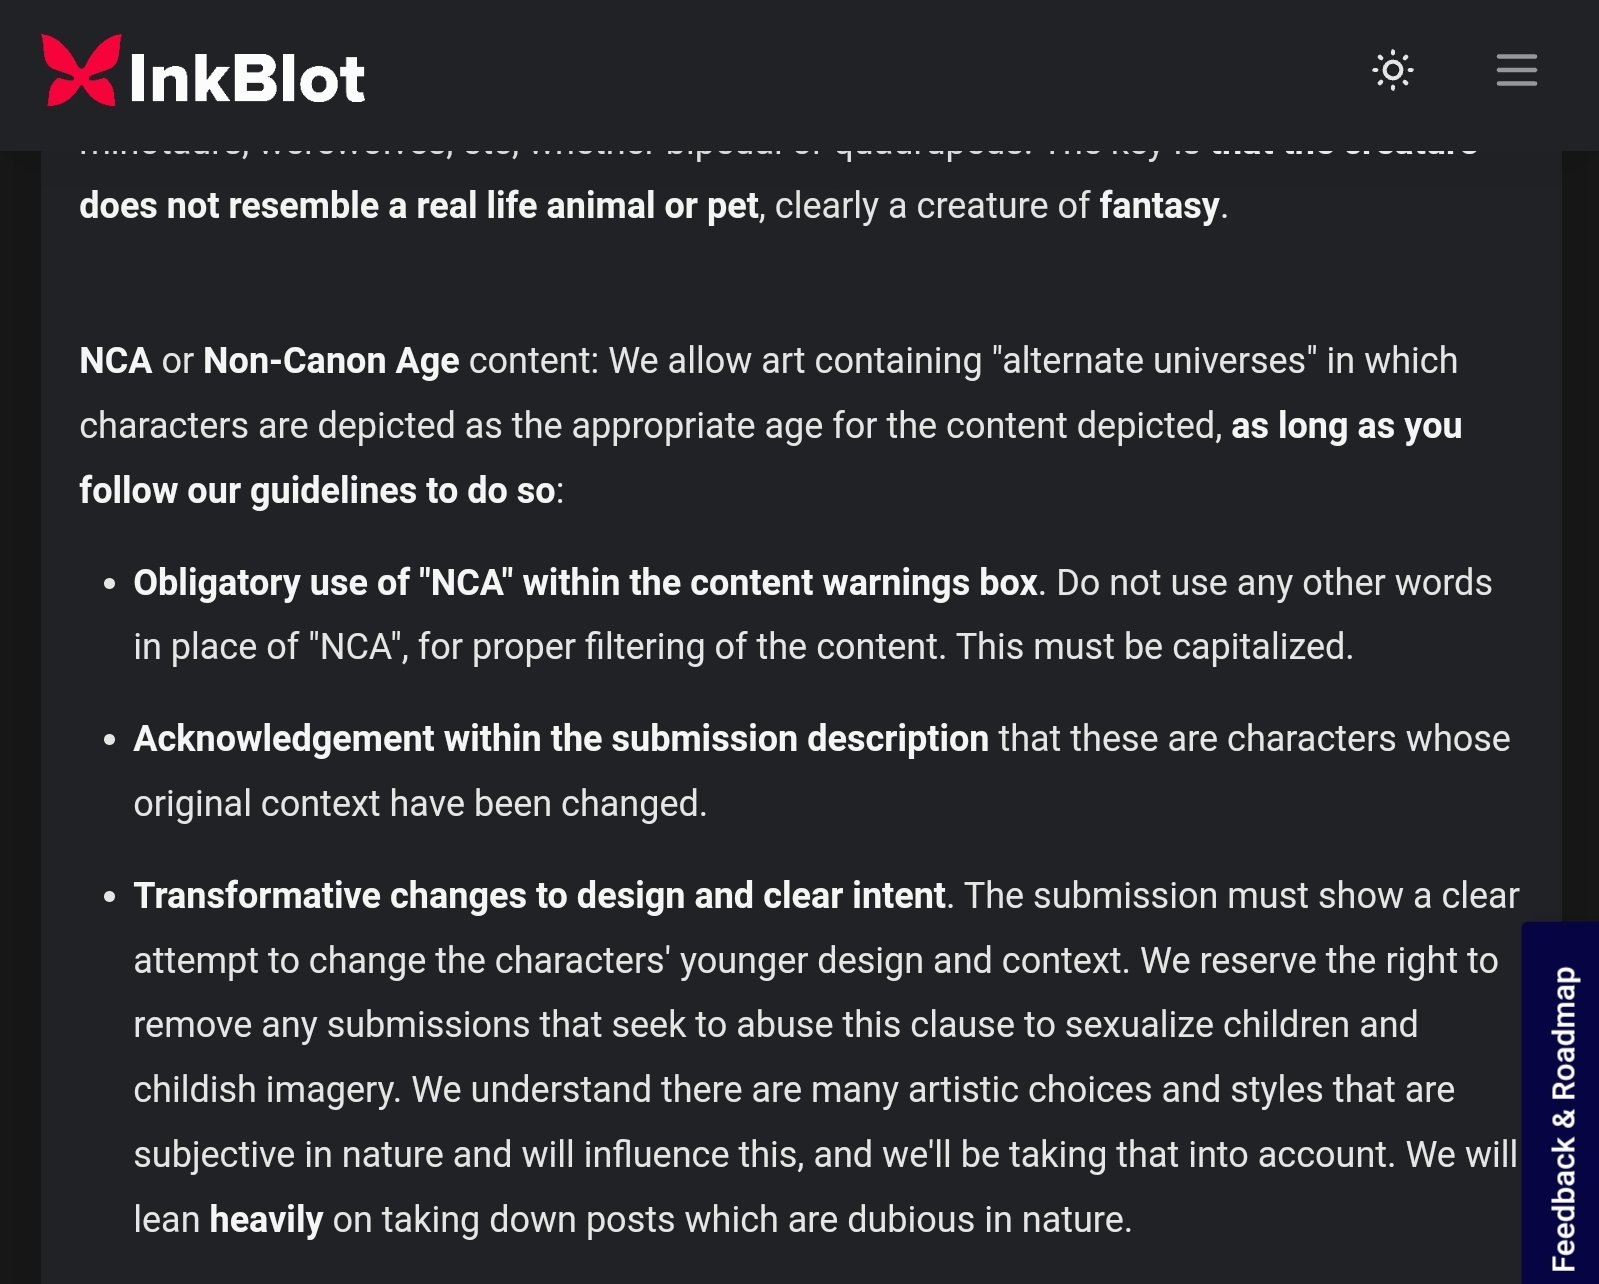The width and height of the screenshot is (1599, 1284).
Task: Click the second bullet point marker
Action: click(110, 740)
